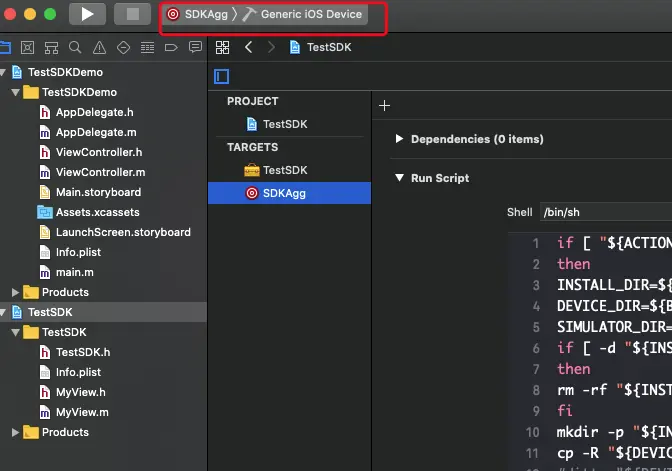
Task: Open the Issue navigator warning icon
Action: (99, 47)
